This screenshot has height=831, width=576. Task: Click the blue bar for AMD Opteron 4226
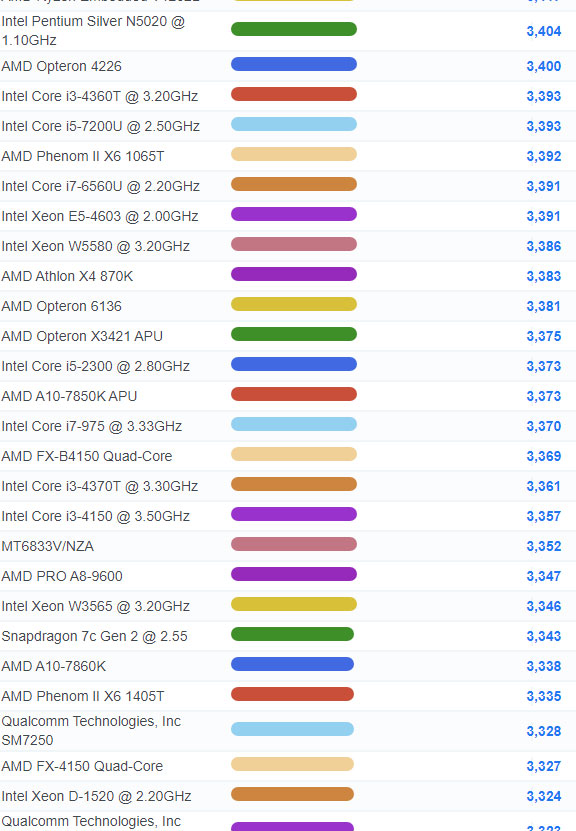(x=294, y=64)
